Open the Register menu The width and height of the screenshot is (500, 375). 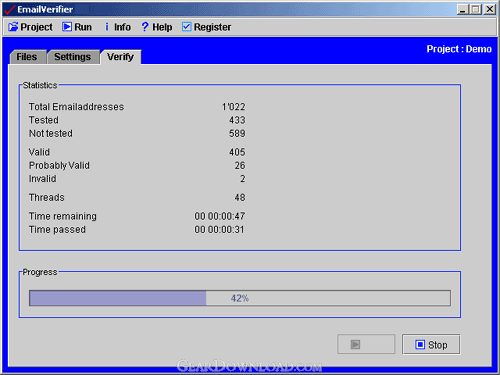pos(207,27)
